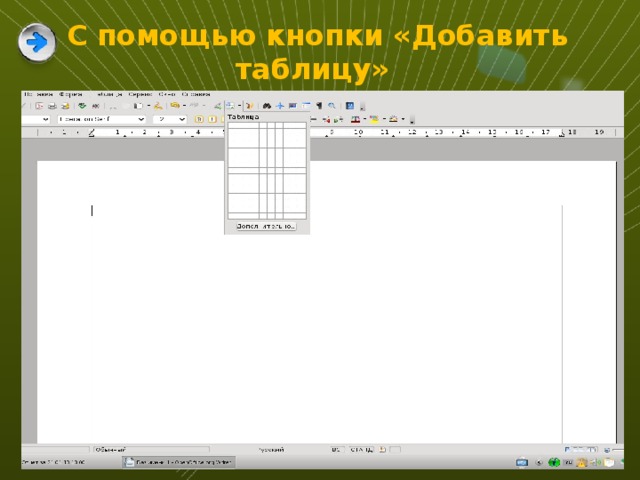
Task: Open the Paste icon's dropdown arrow
Action: 149,106
